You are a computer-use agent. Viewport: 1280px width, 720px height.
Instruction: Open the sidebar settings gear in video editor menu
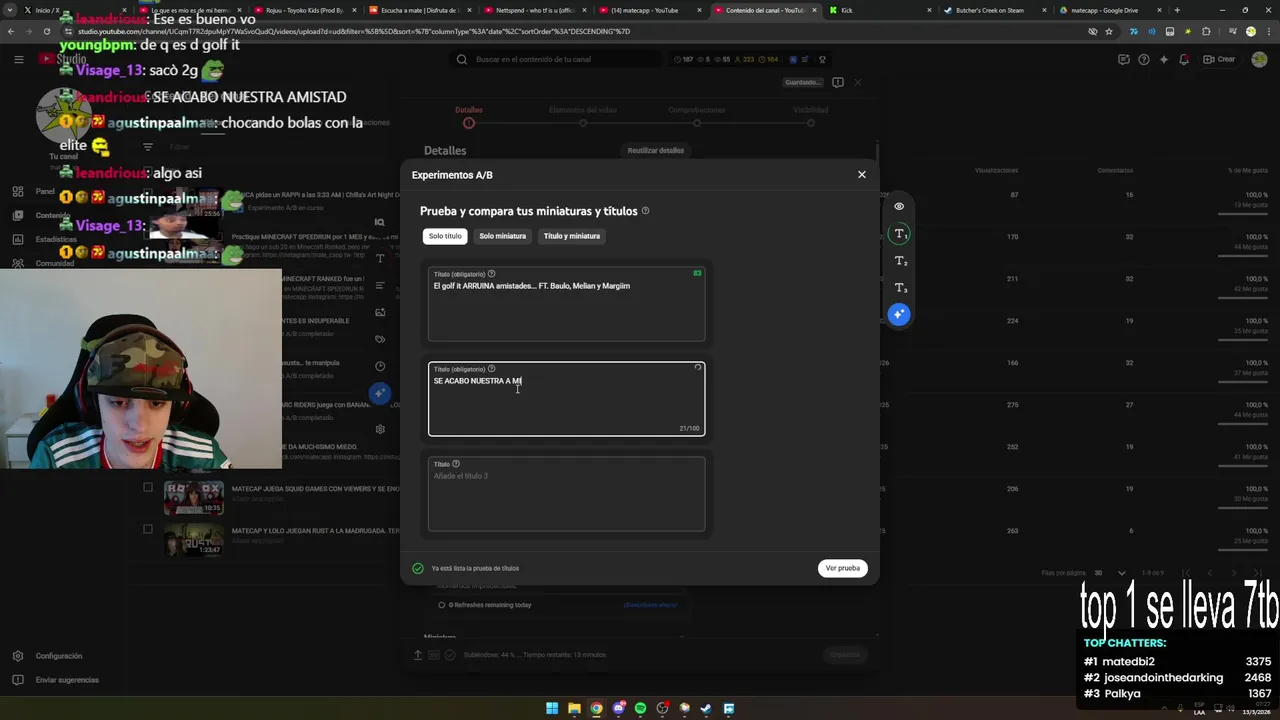tap(380, 429)
